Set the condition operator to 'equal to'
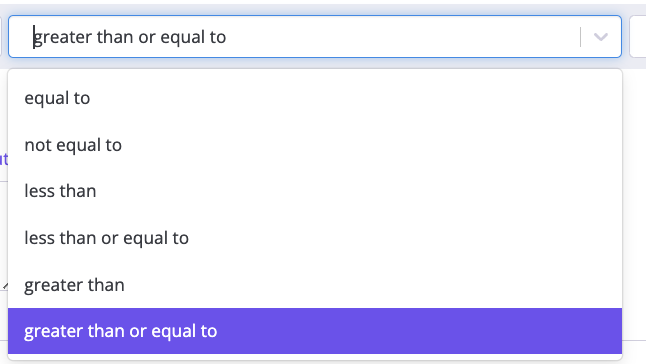Screen dimensions: 646x364 pos(315,98)
